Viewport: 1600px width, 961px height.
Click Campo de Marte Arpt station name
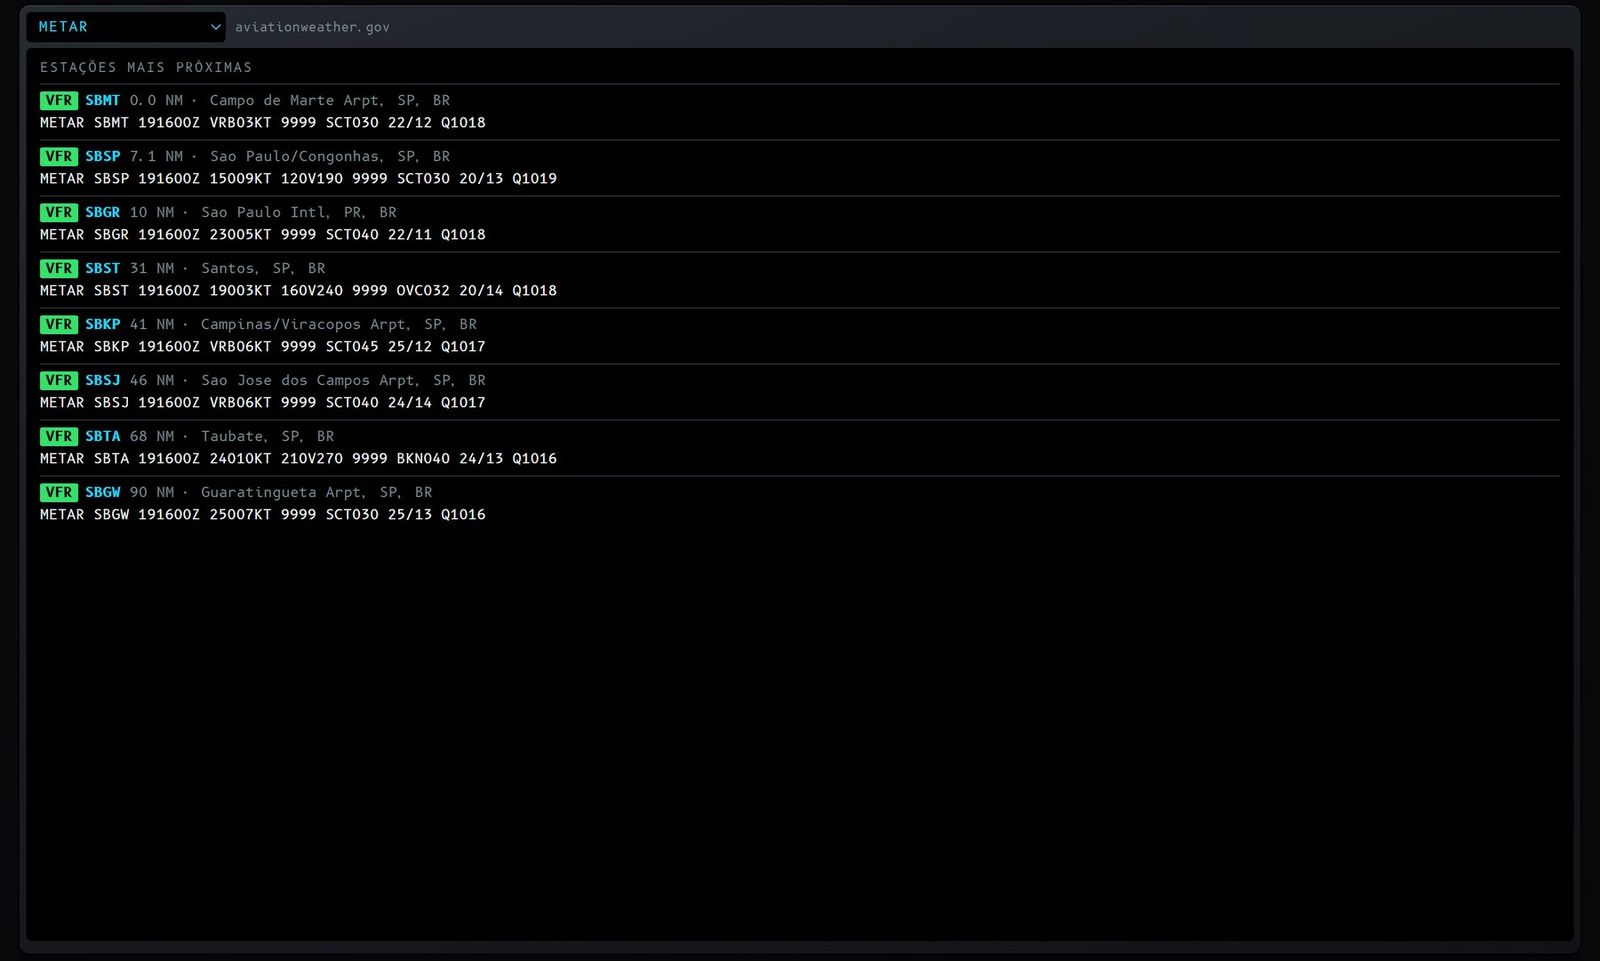click(330, 100)
